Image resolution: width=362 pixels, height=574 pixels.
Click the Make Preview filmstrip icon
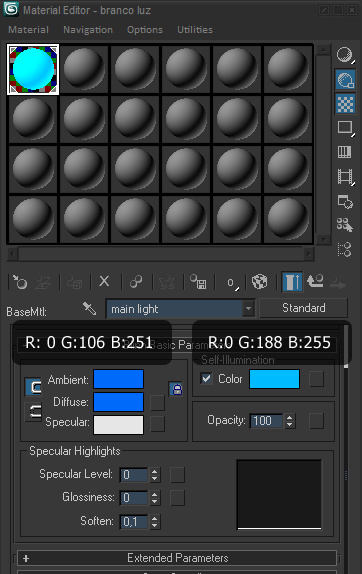pyautogui.click(x=345, y=177)
